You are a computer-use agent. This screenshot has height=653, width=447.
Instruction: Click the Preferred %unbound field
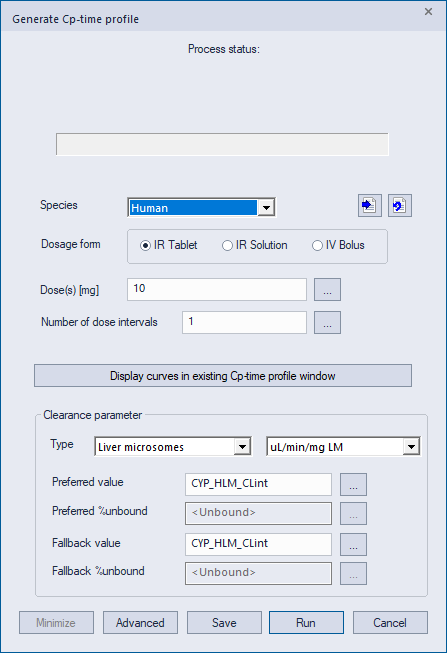(258, 513)
